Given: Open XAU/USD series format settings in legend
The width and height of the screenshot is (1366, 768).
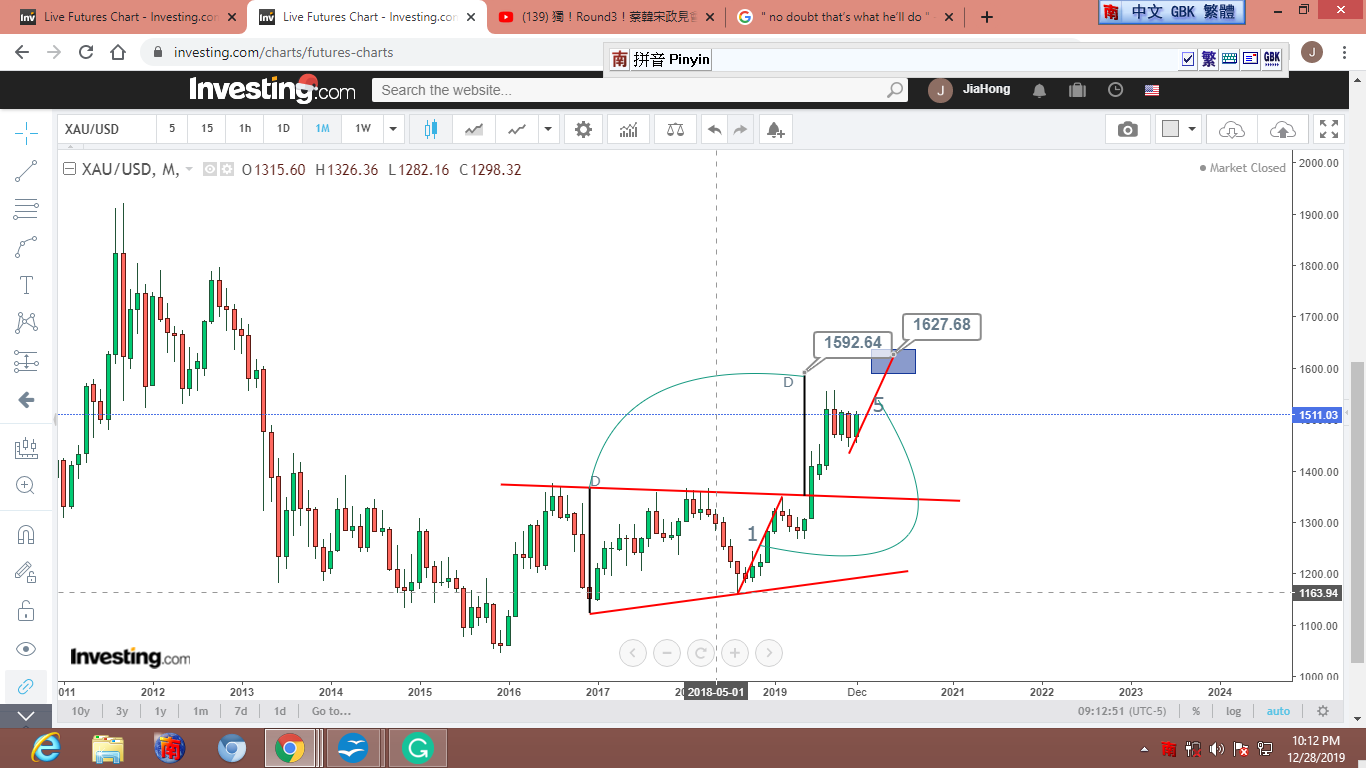Looking at the screenshot, I should (227, 169).
